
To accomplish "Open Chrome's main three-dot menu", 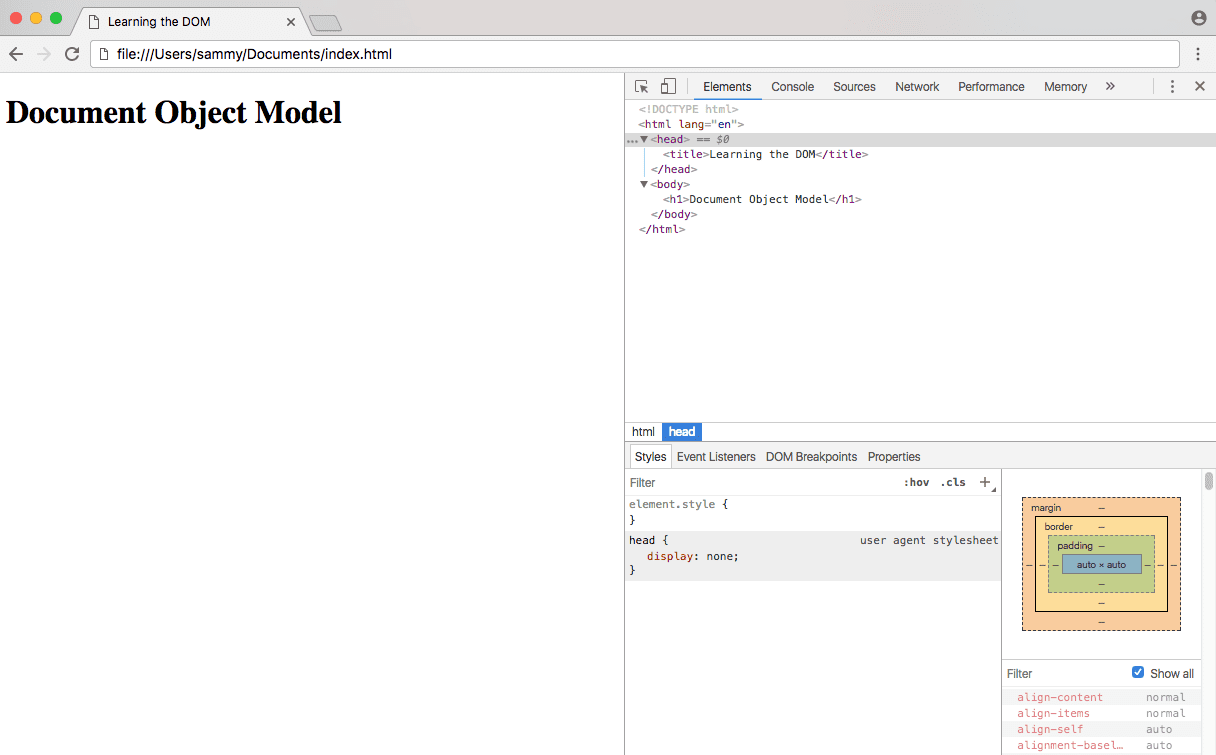I will tap(1197, 54).
